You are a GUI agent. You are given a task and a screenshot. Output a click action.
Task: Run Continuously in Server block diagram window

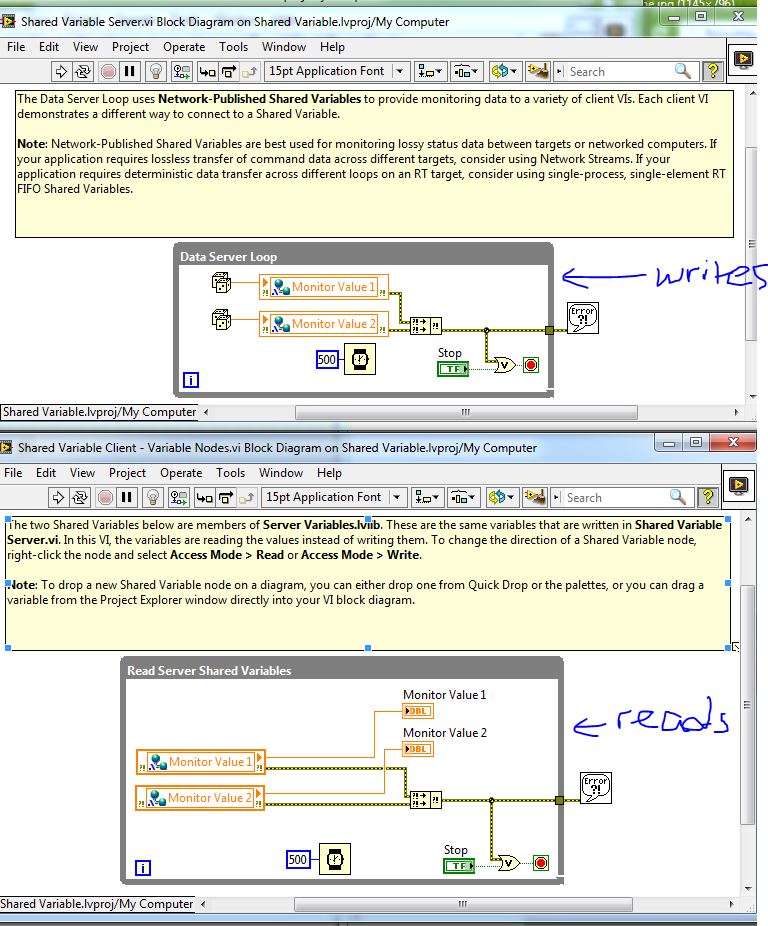coord(83,72)
